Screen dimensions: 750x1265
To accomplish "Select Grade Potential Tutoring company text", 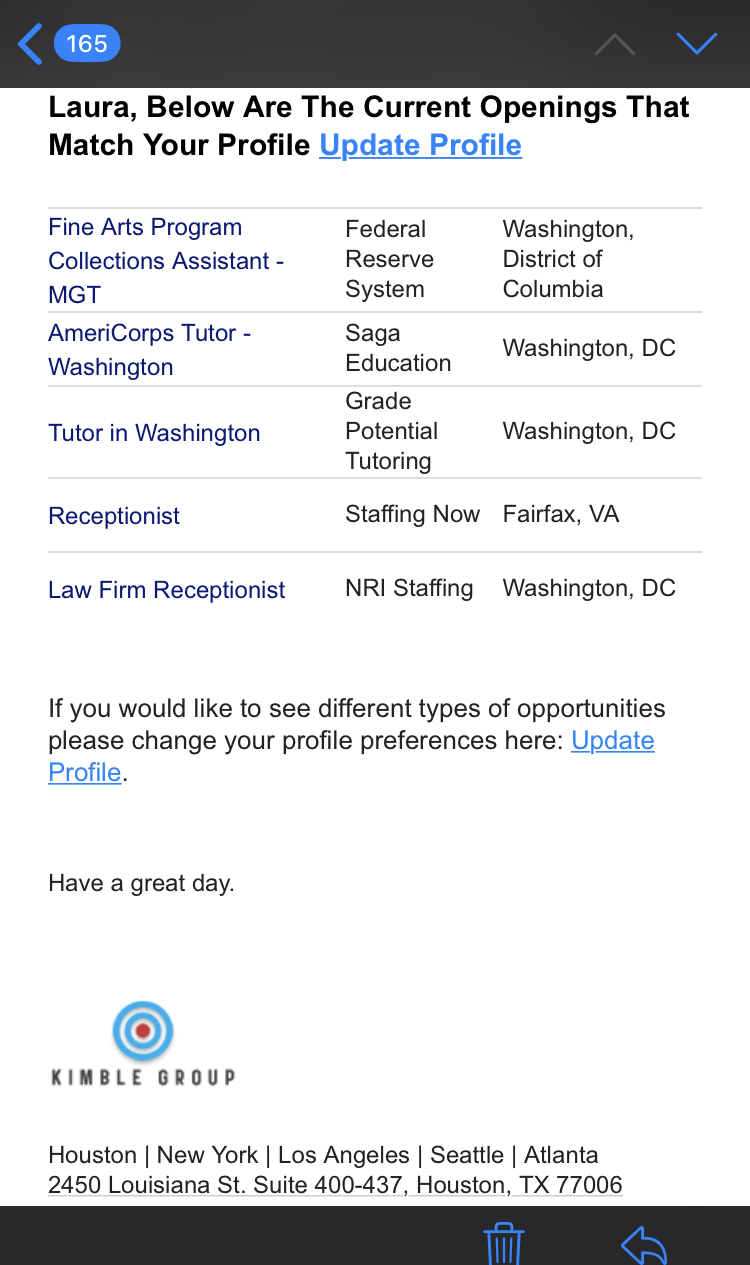I will [x=391, y=431].
